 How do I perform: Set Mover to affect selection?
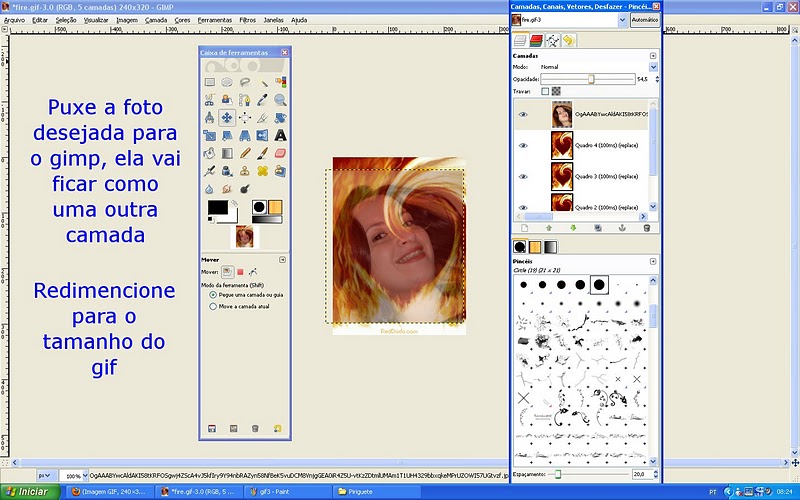click(240, 272)
